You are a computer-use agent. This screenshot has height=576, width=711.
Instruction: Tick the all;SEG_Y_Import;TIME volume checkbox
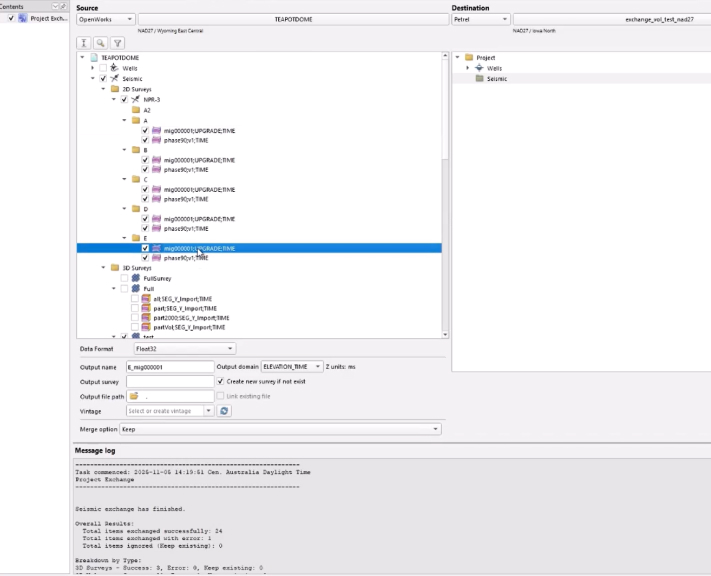click(x=135, y=298)
